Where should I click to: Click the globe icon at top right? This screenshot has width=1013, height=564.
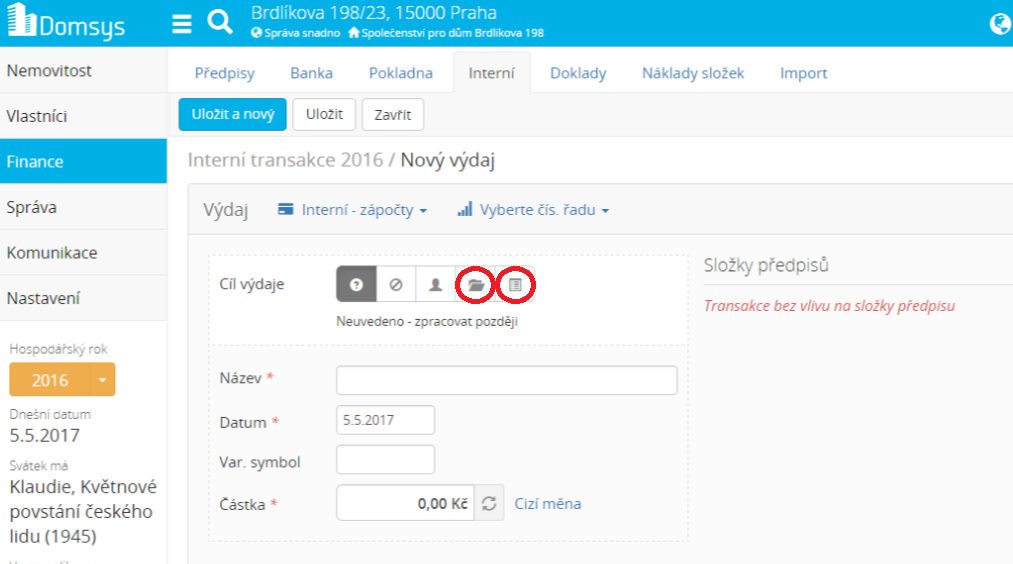[1000, 24]
